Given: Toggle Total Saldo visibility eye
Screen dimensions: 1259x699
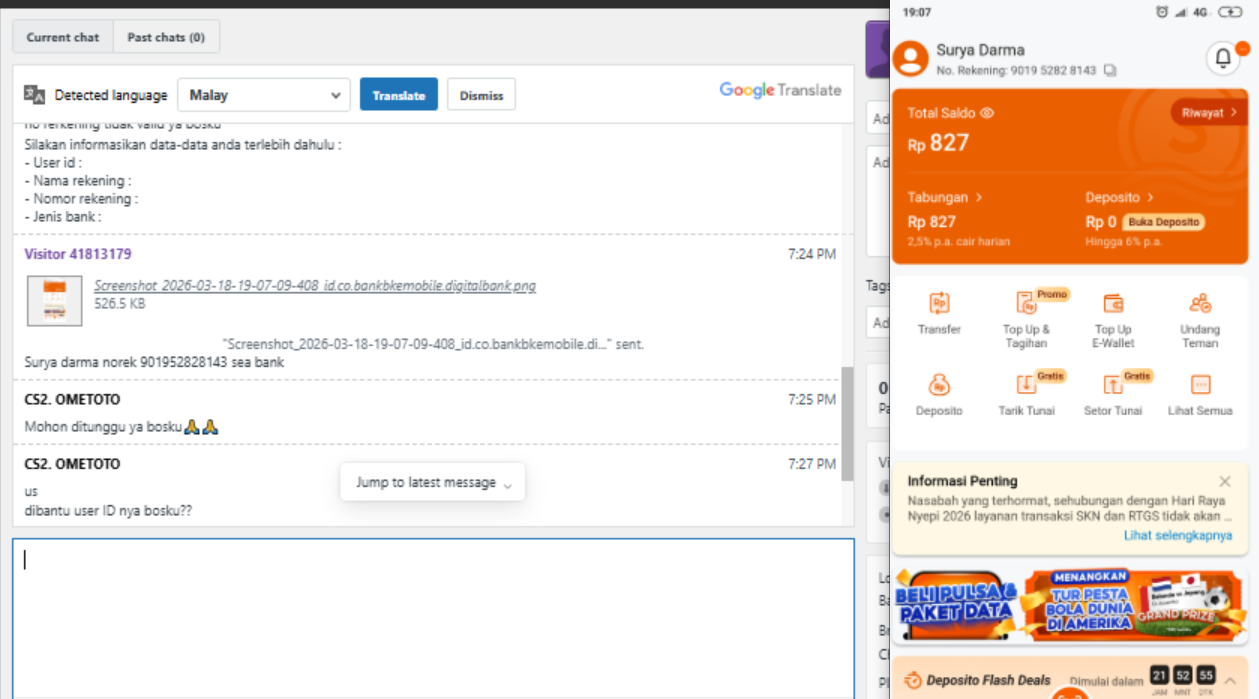Looking at the screenshot, I should [x=987, y=113].
